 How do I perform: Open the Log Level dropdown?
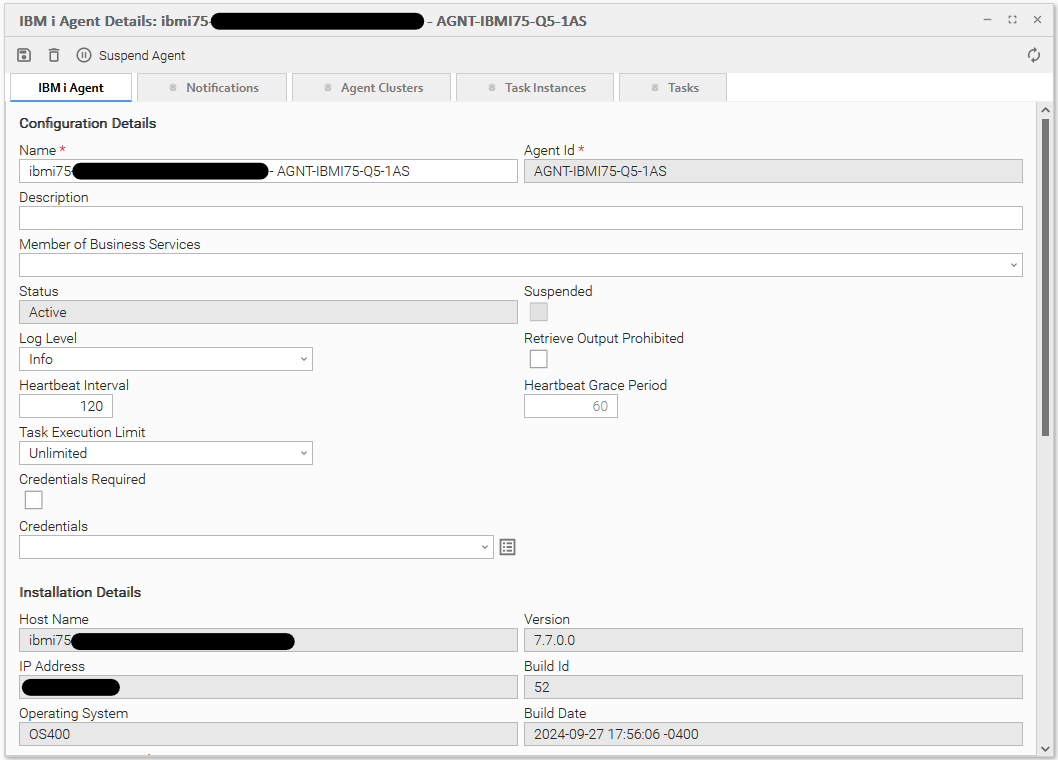click(x=165, y=359)
